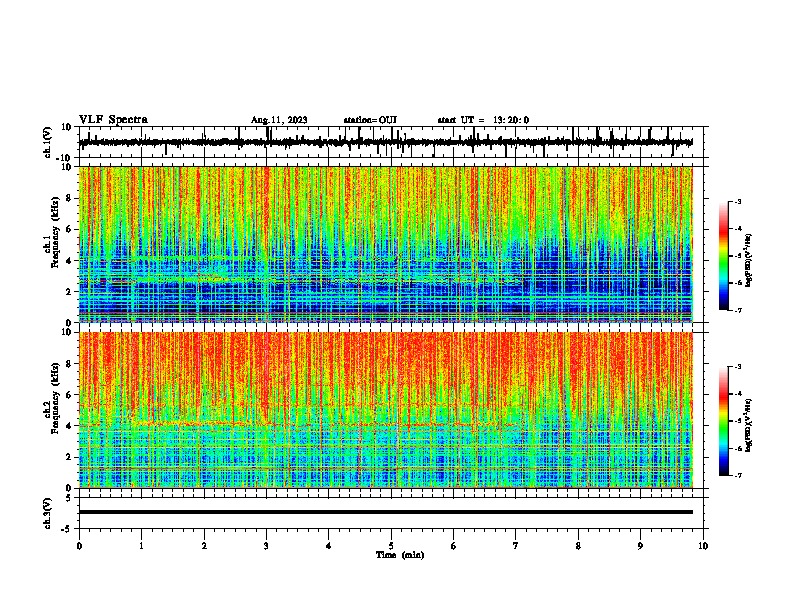
Task: Click the "8" kHz tick on ch.1 frequency axis
Action: (70, 198)
